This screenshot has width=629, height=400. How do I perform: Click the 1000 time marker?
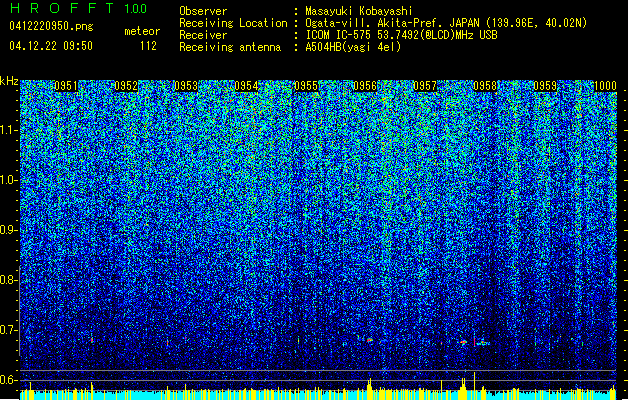point(605,86)
